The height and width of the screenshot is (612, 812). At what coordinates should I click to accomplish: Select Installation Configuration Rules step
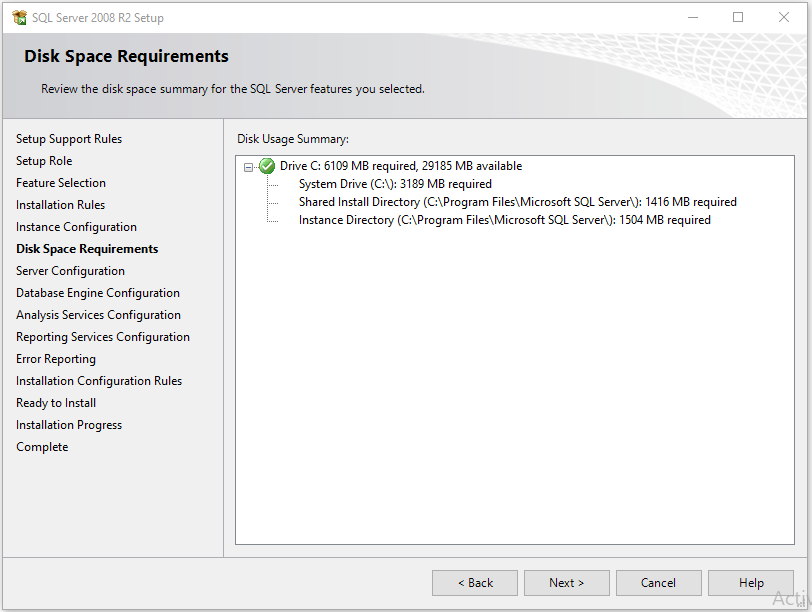[x=99, y=381]
